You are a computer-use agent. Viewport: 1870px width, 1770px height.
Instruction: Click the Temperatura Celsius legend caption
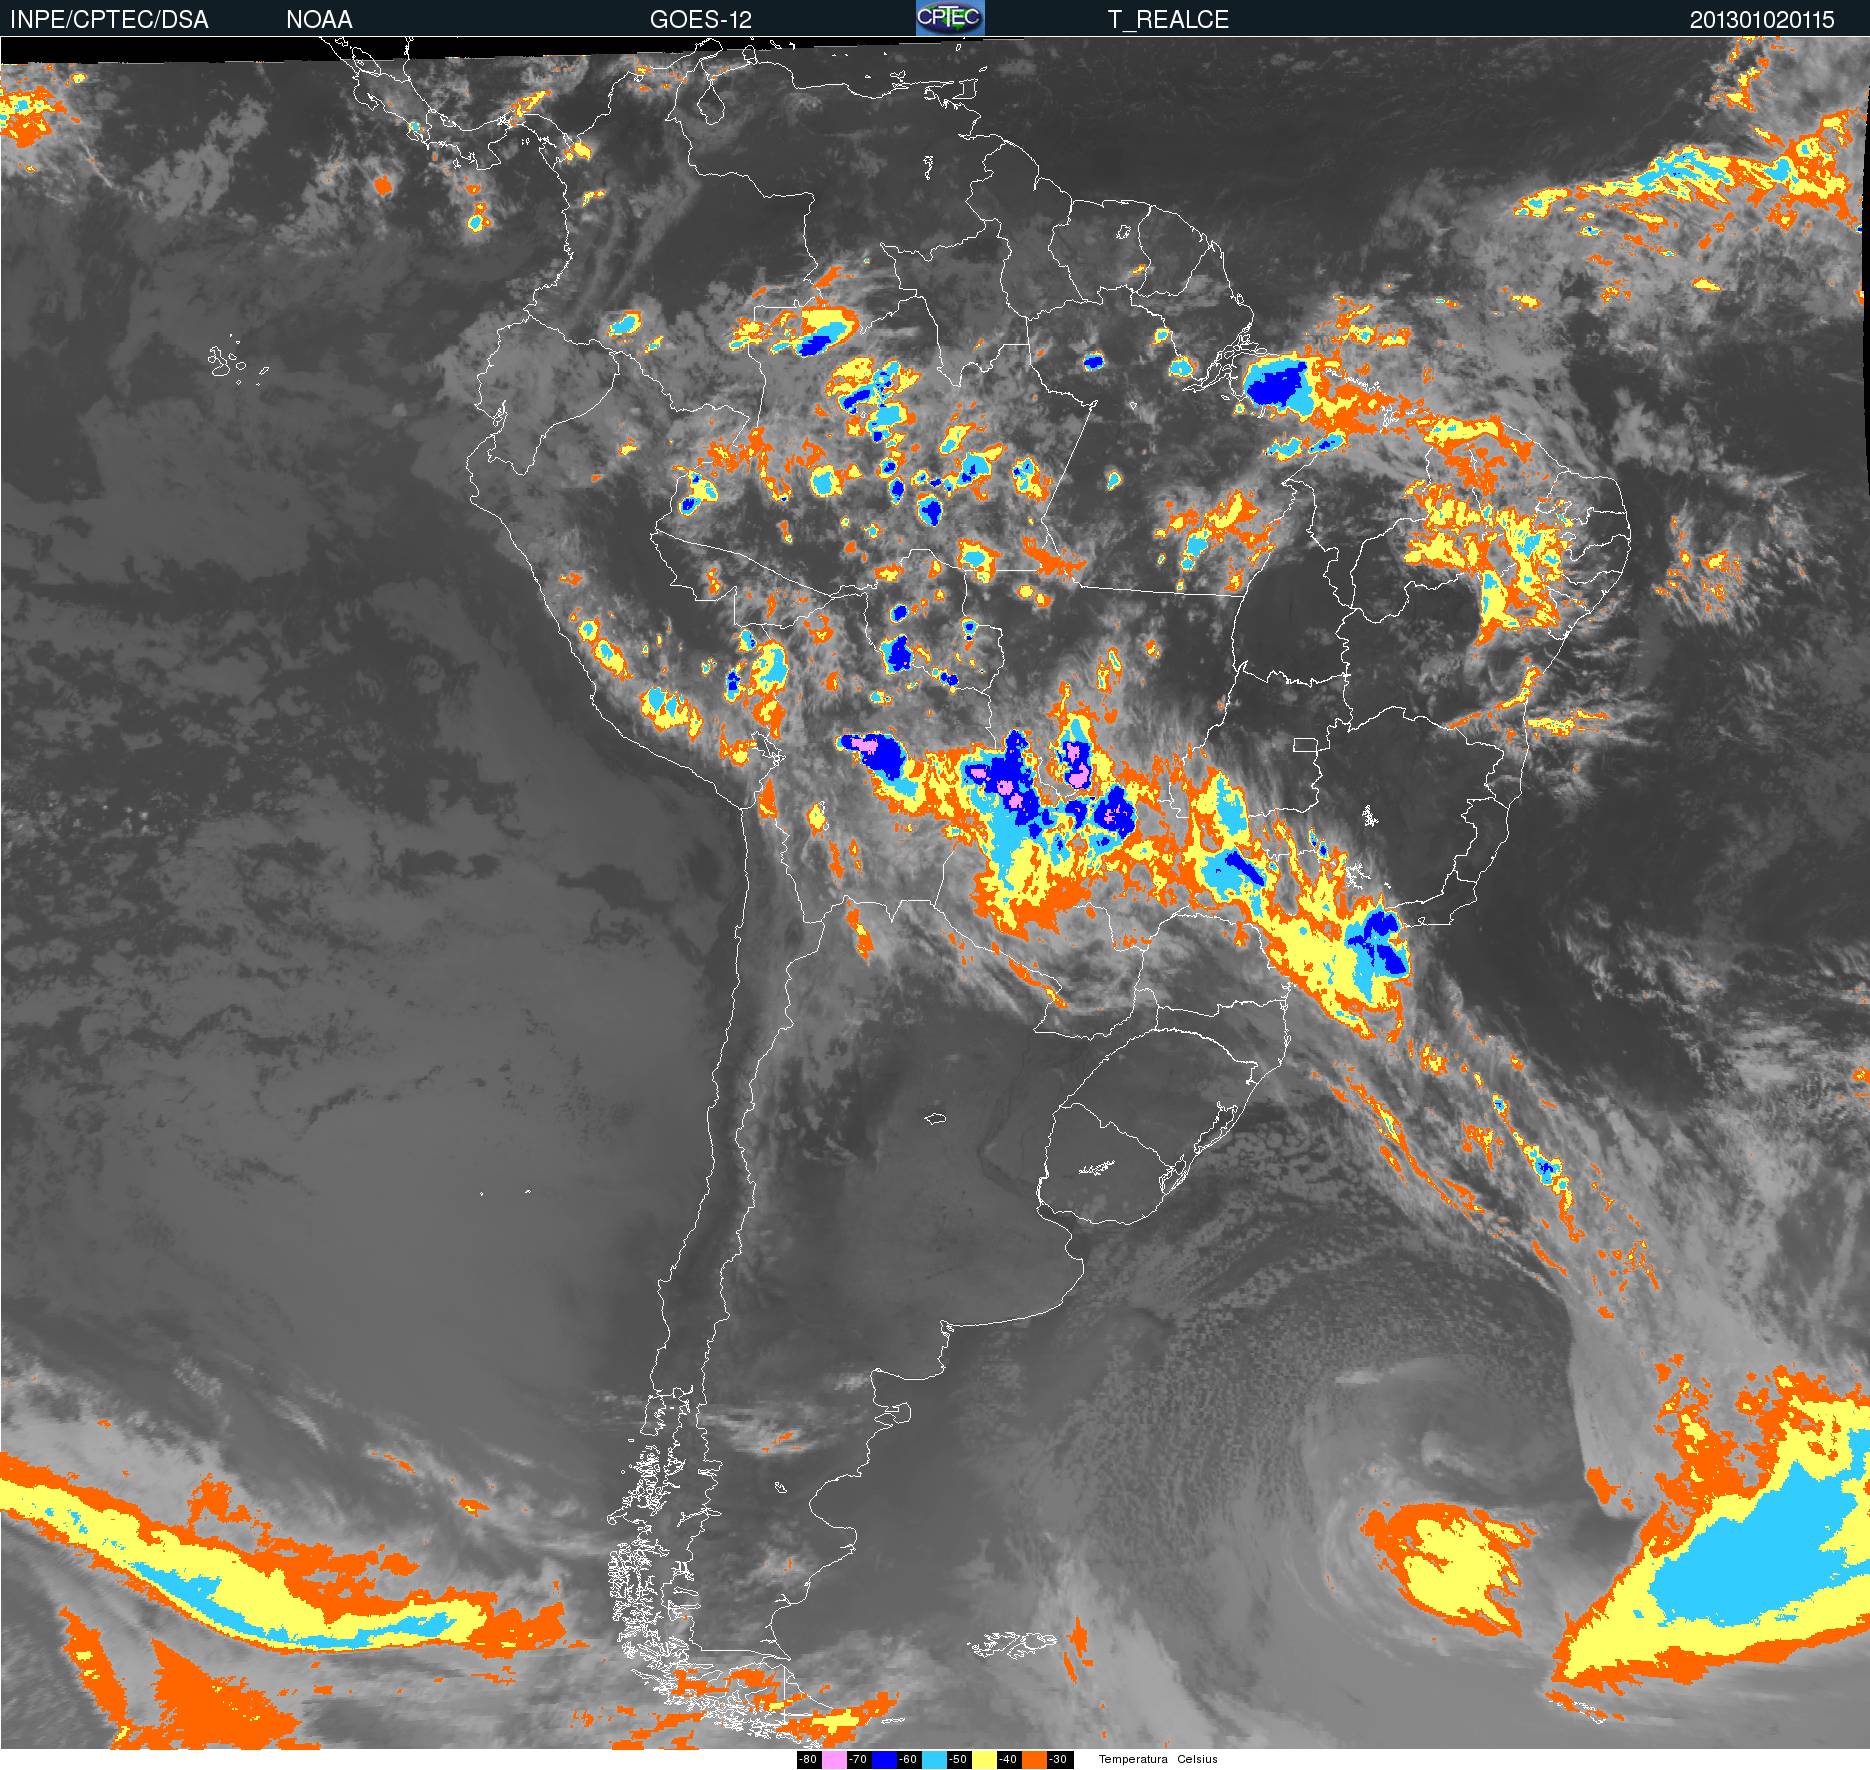pos(1158,1760)
